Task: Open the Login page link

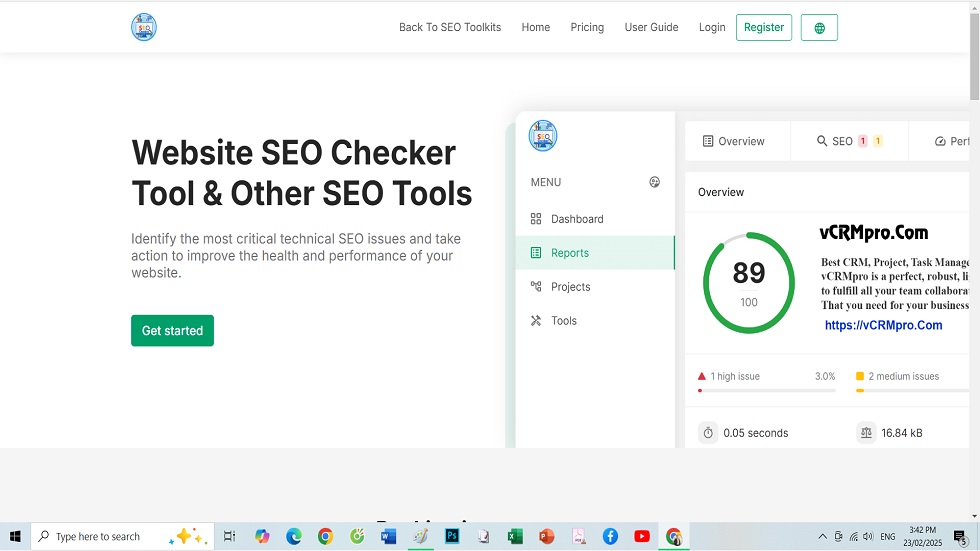Action: [x=712, y=28]
